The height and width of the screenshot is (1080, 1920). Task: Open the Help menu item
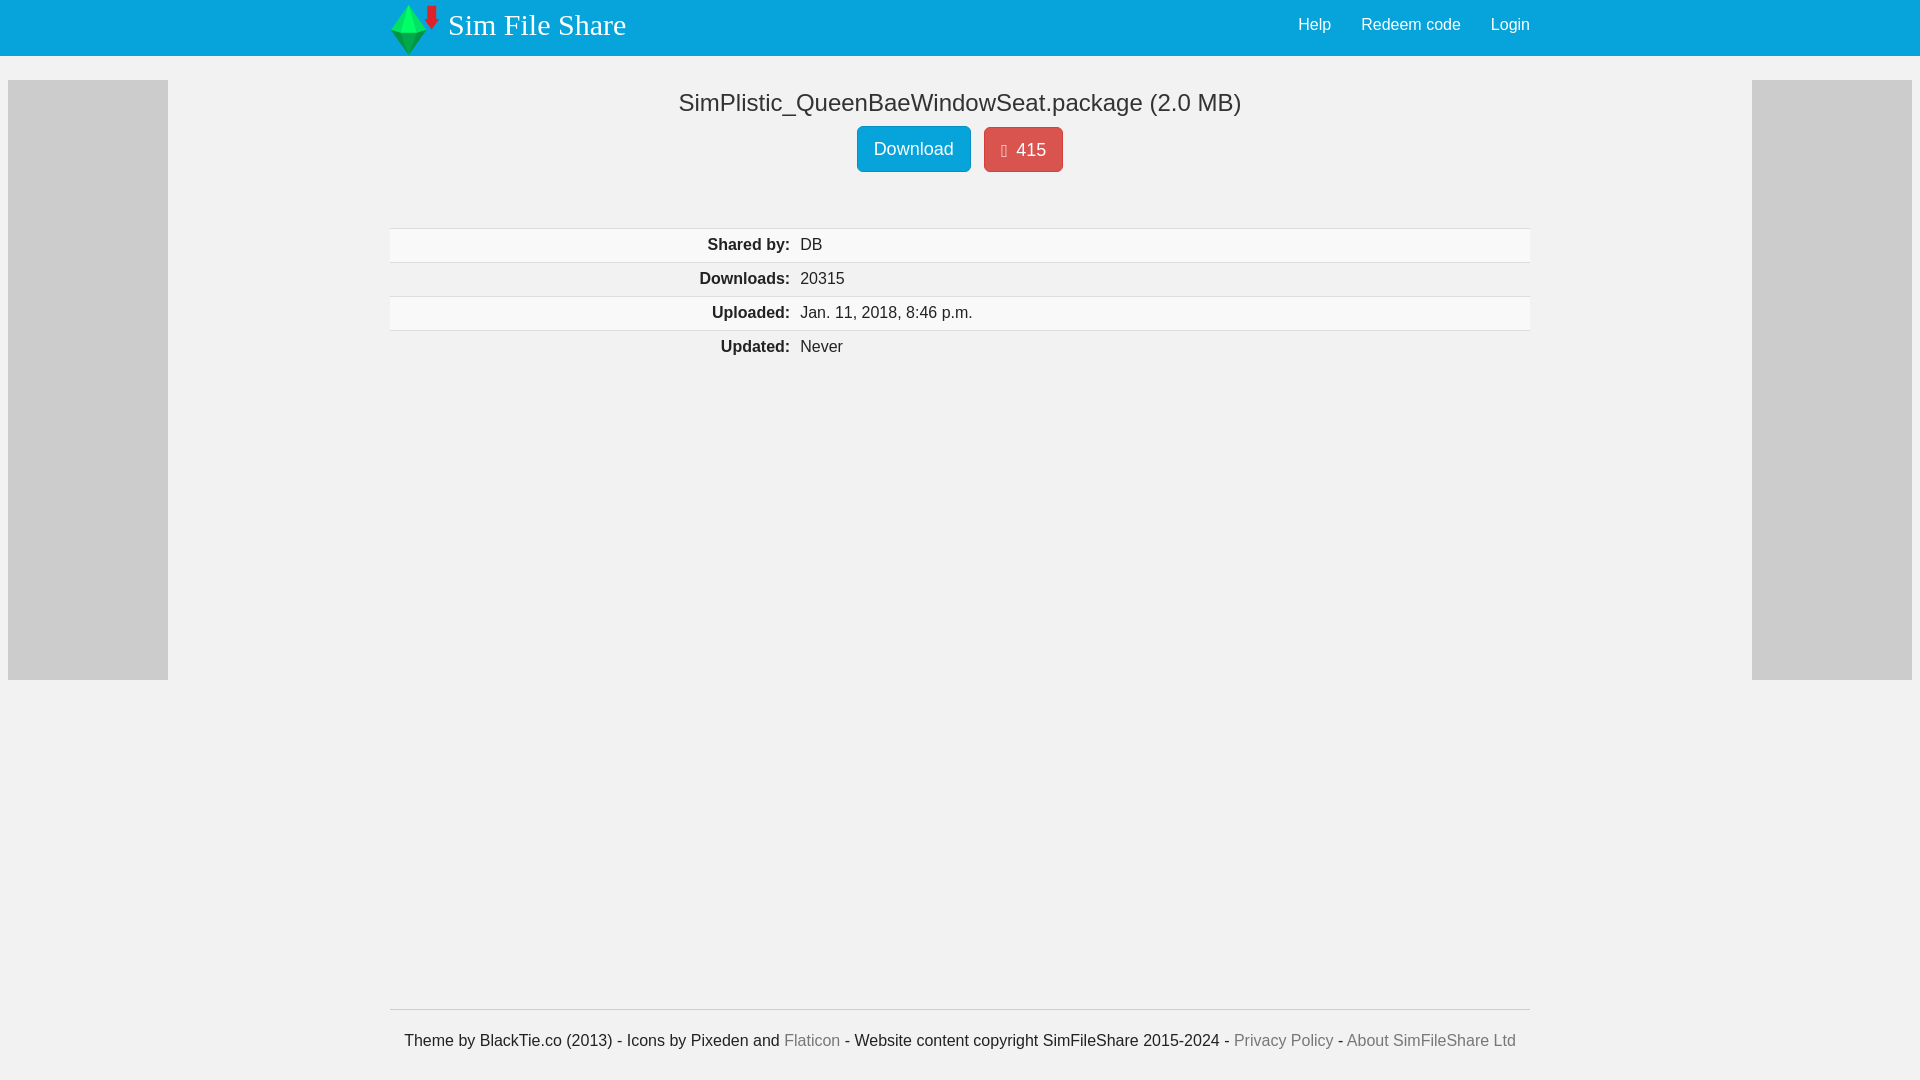tap(1314, 25)
